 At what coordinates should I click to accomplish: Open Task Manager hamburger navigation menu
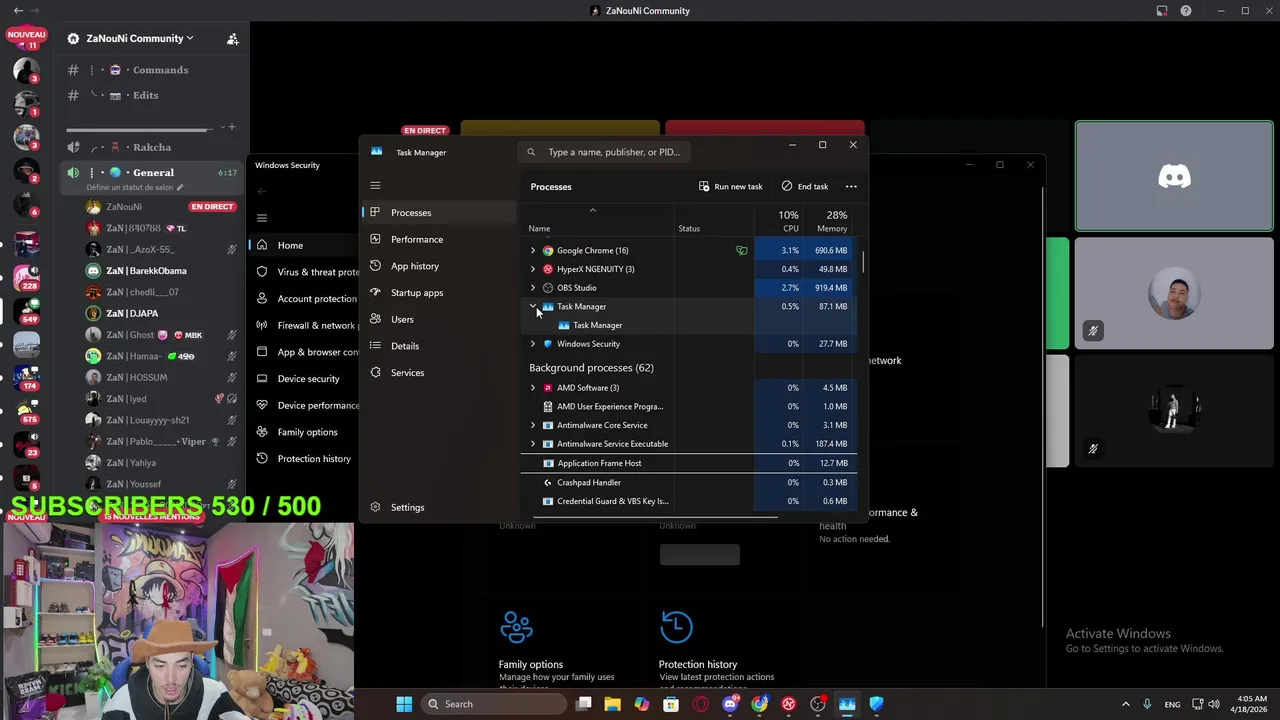(x=375, y=185)
